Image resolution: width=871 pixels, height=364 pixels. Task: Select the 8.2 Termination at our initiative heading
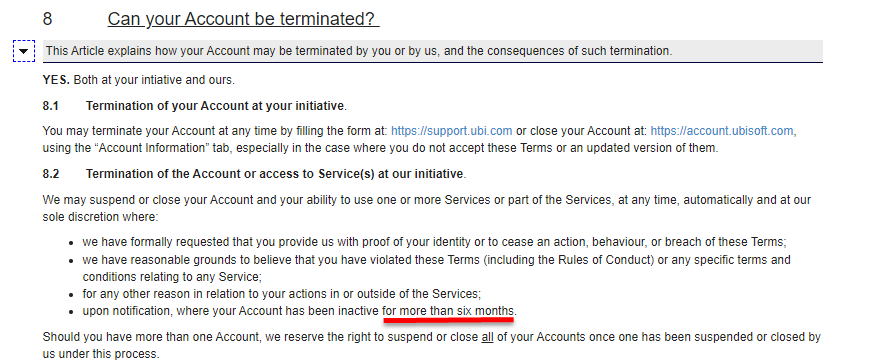pos(254,174)
